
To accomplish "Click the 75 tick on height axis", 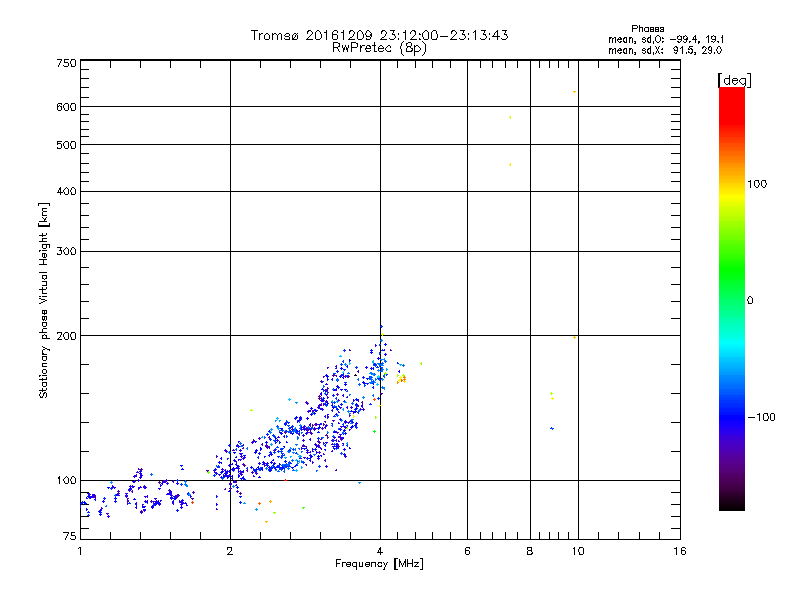I will [x=68, y=537].
